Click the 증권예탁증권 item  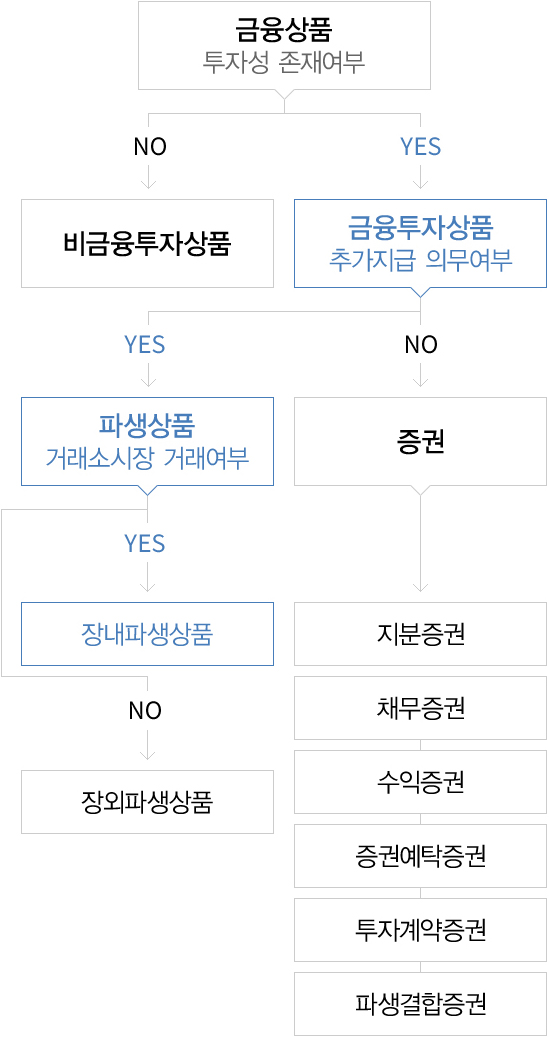click(x=421, y=856)
